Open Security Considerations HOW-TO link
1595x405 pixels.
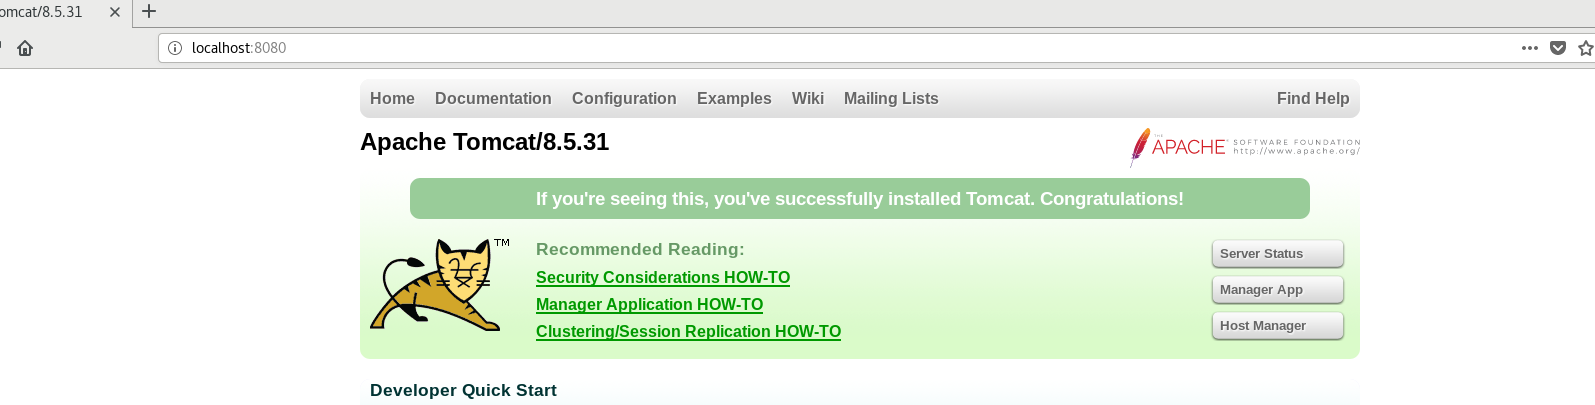pyautogui.click(x=663, y=278)
